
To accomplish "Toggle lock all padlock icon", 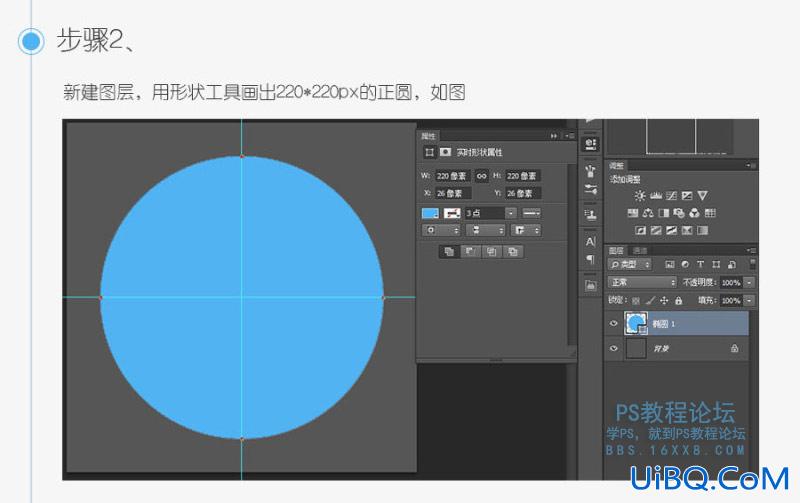I will (x=678, y=301).
